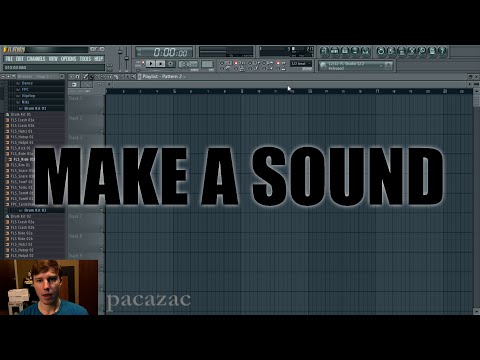
Task: Click the playlist vertical scrollbar up arrow
Action: 476,91
